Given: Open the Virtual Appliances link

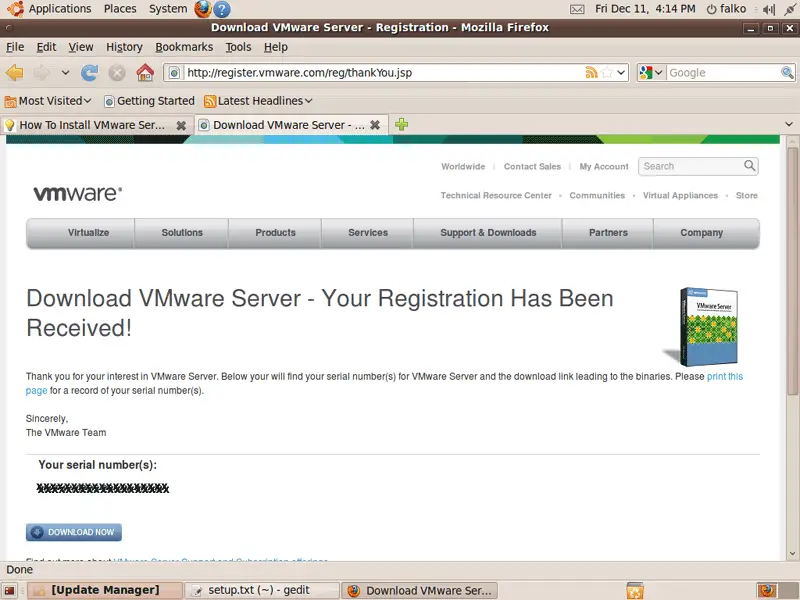Looking at the screenshot, I should click(680, 195).
